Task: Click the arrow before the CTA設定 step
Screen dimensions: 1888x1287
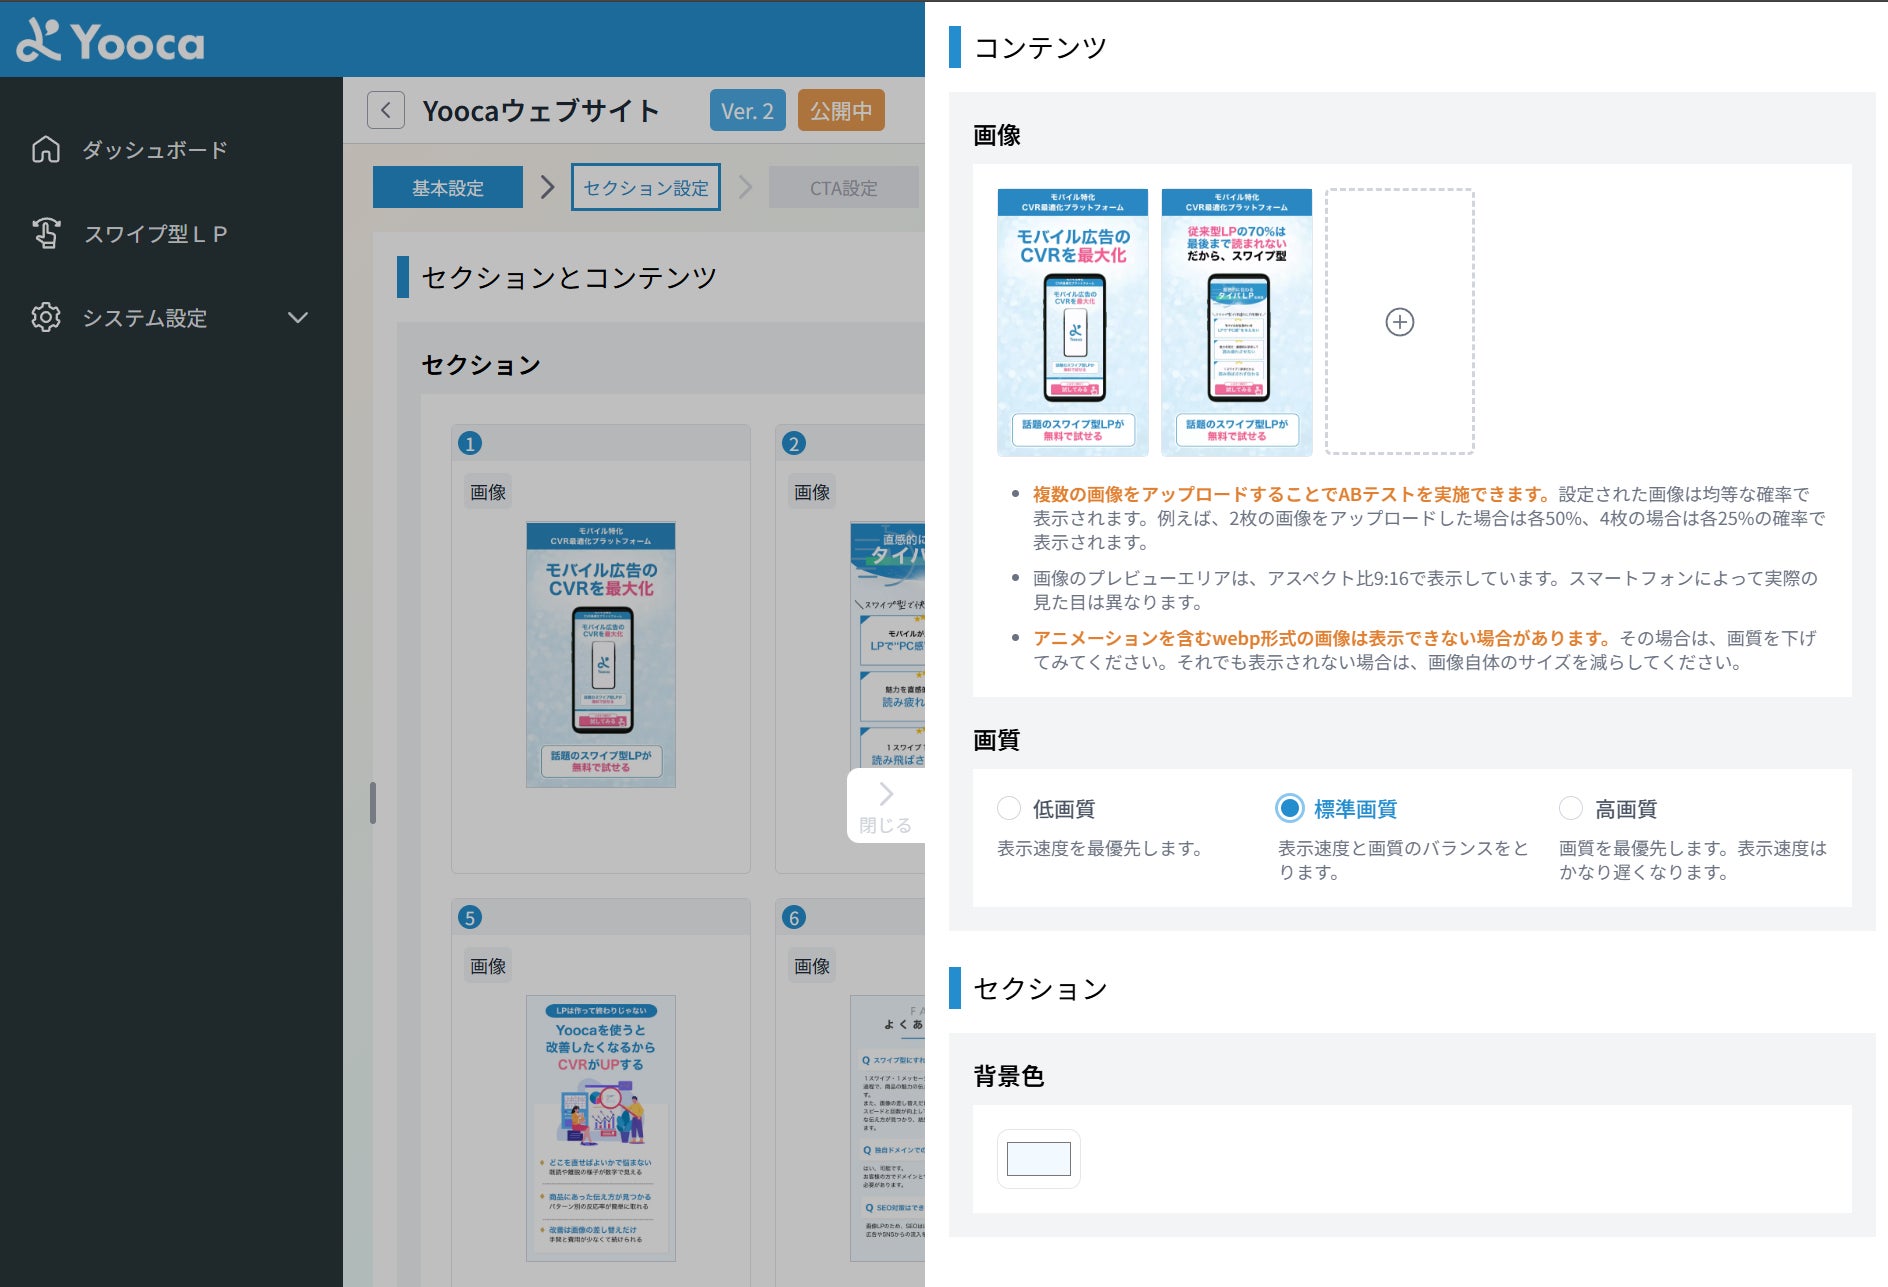Action: 745,187
